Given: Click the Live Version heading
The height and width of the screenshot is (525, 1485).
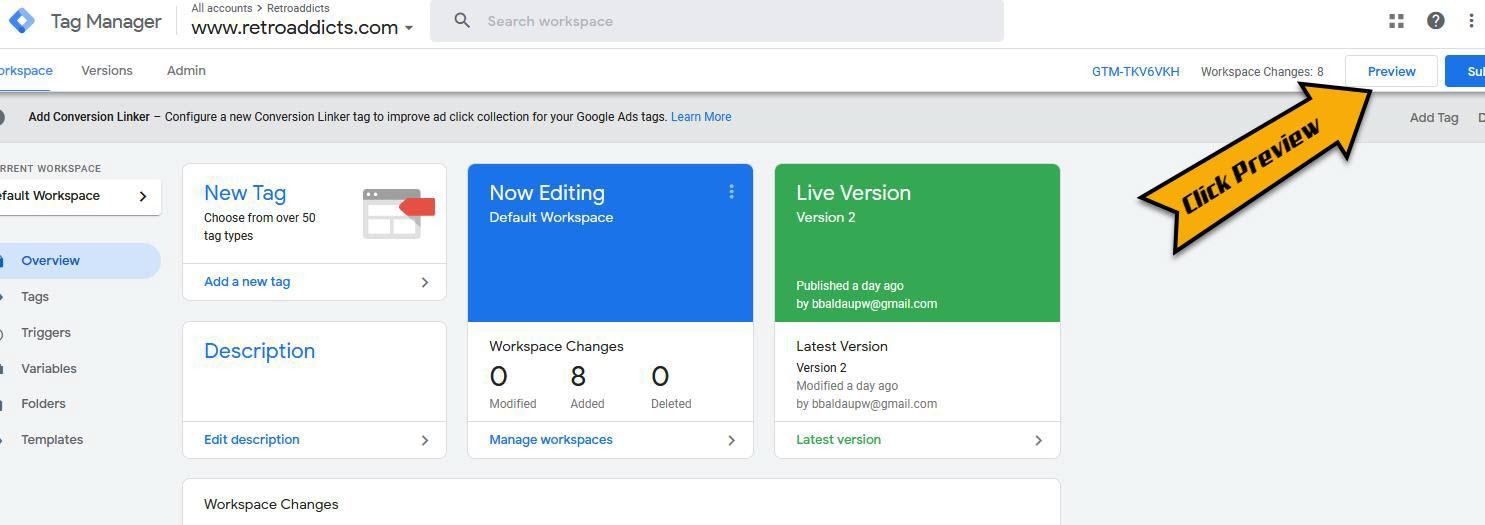Looking at the screenshot, I should [853, 193].
